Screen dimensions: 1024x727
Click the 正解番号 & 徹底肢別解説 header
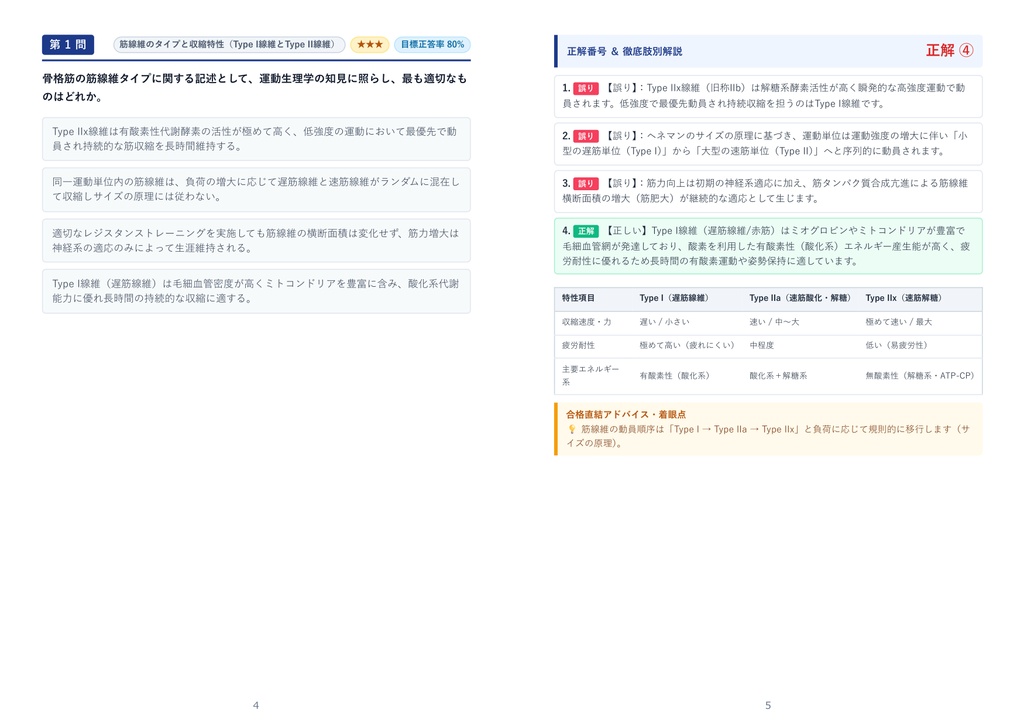[624, 51]
